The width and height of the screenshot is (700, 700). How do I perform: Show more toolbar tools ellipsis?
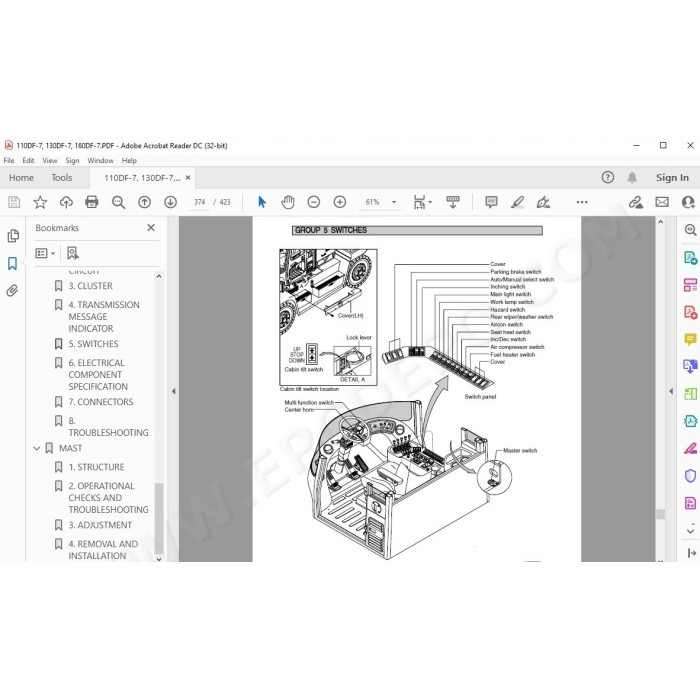(x=582, y=202)
